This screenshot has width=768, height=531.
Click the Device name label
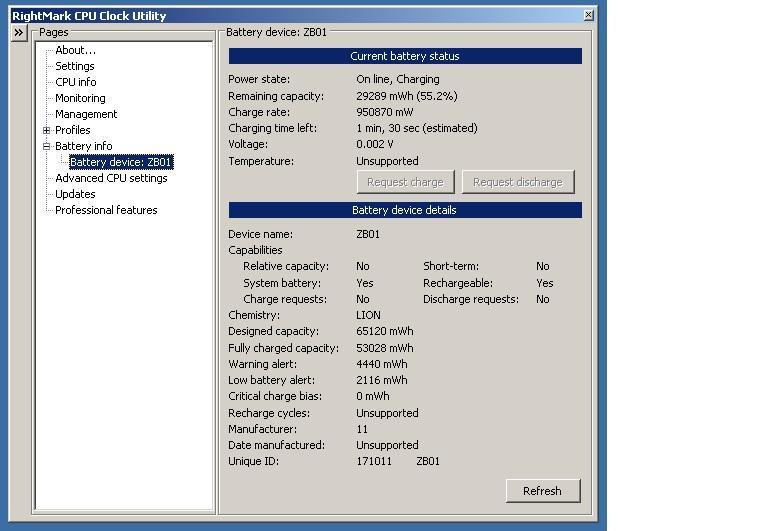(x=261, y=235)
